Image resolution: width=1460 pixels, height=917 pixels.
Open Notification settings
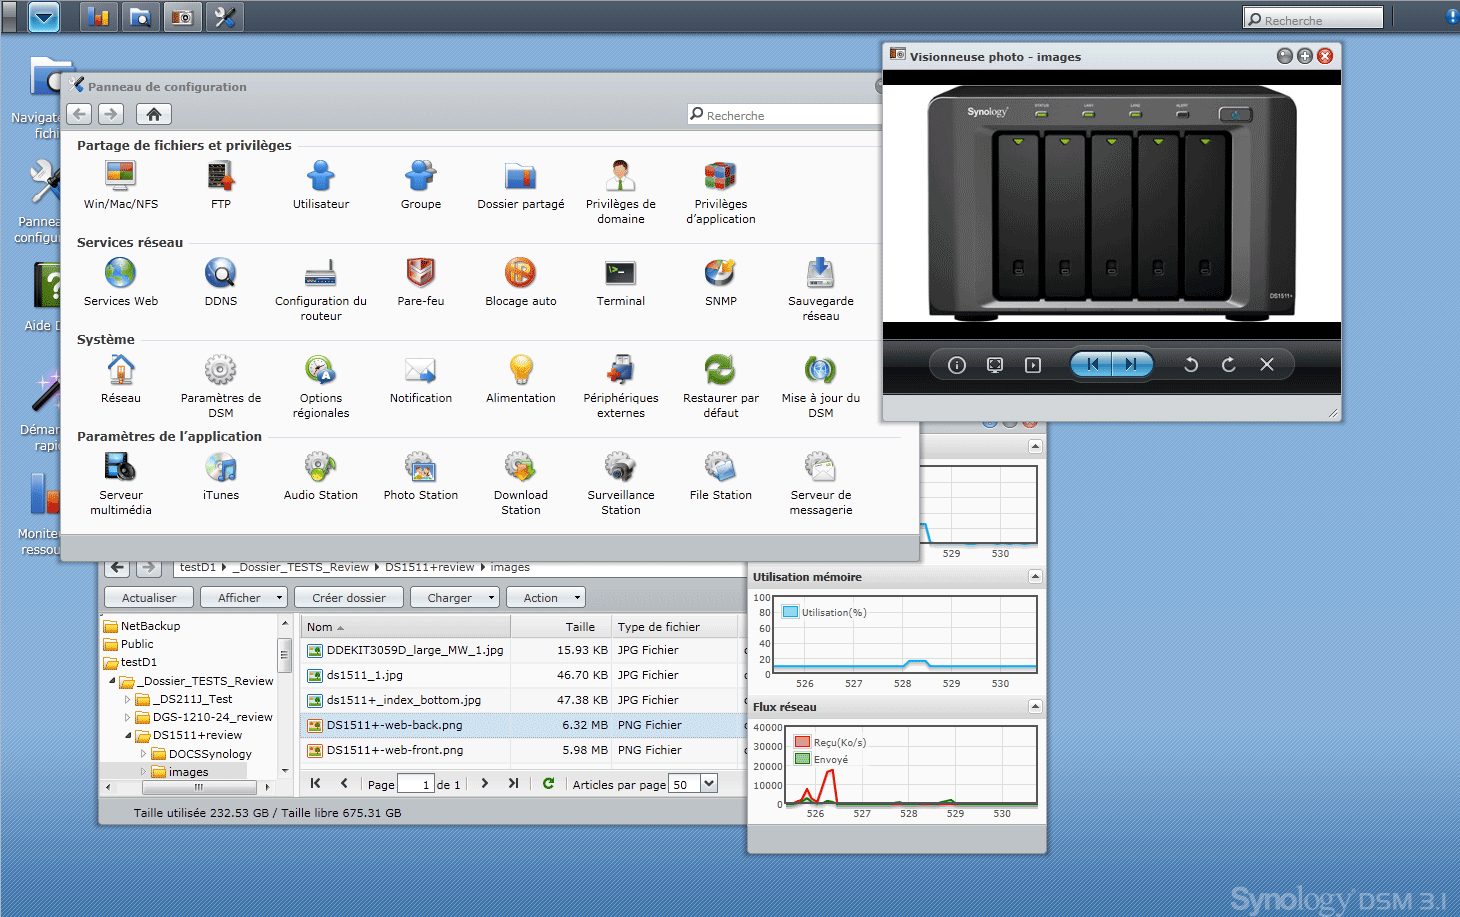pos(420,370)
